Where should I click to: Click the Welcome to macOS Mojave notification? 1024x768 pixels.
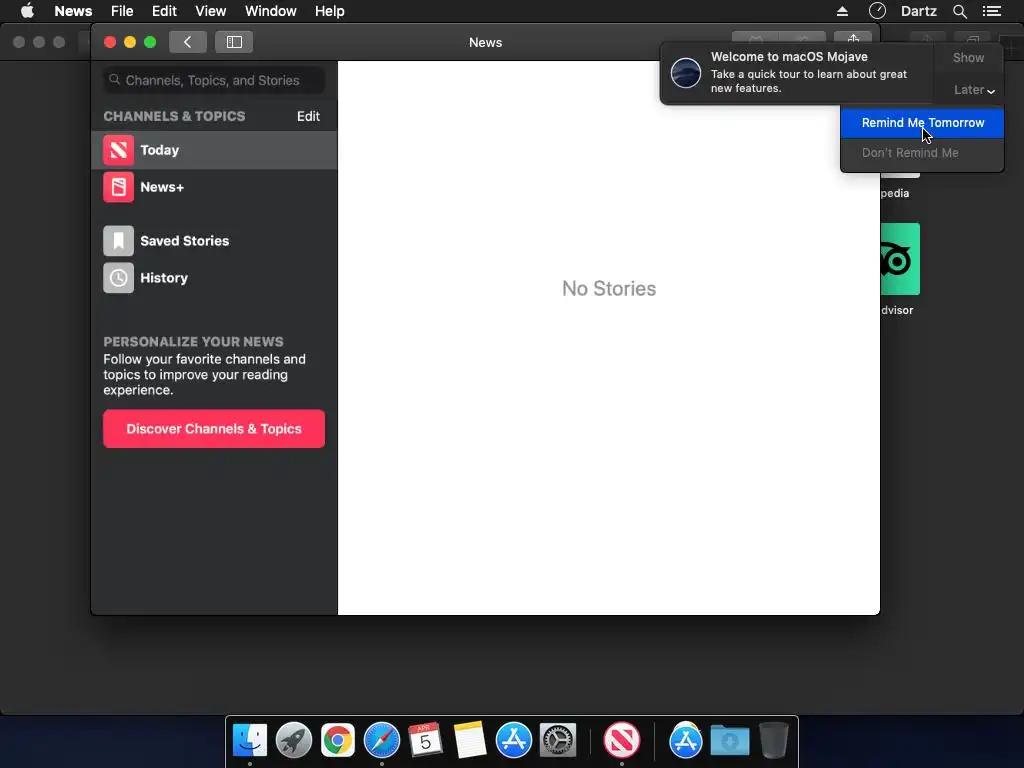(x=797, y=72)
